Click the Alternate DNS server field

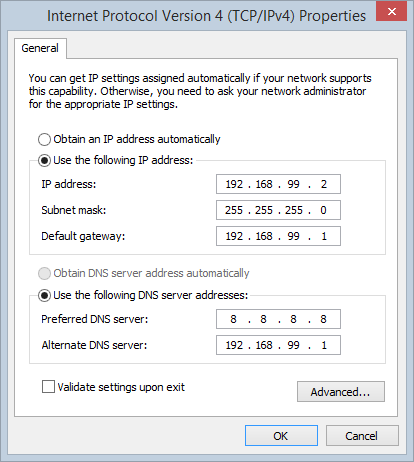point(278,345)
